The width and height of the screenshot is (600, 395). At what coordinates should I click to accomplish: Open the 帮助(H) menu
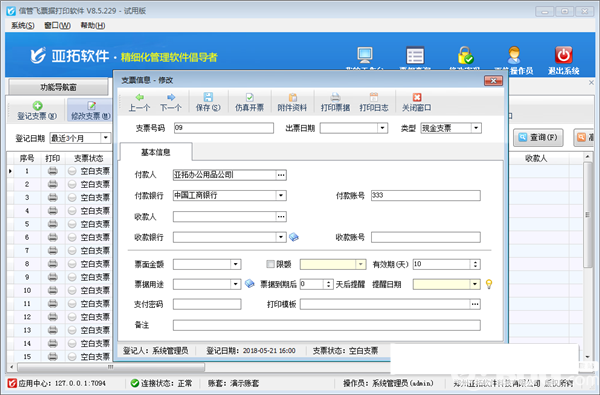click(x=93, y=25)
